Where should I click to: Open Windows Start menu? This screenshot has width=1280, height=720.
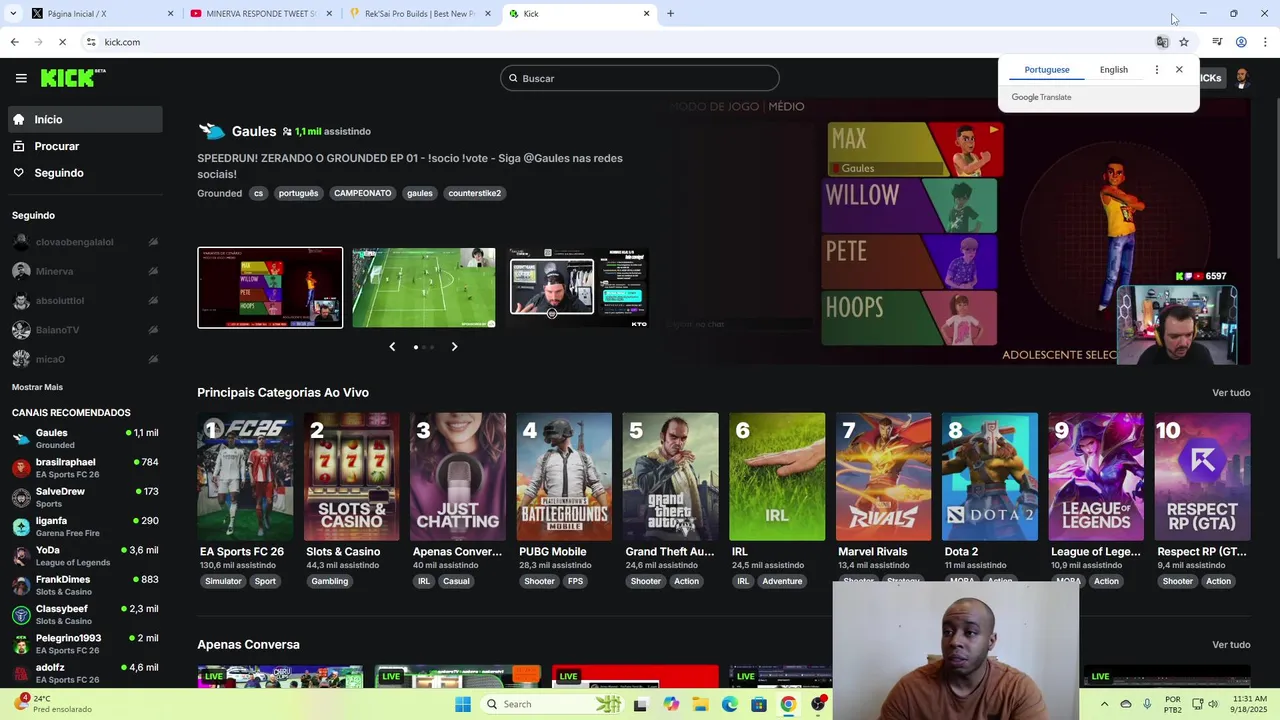(x=463, y=704)
